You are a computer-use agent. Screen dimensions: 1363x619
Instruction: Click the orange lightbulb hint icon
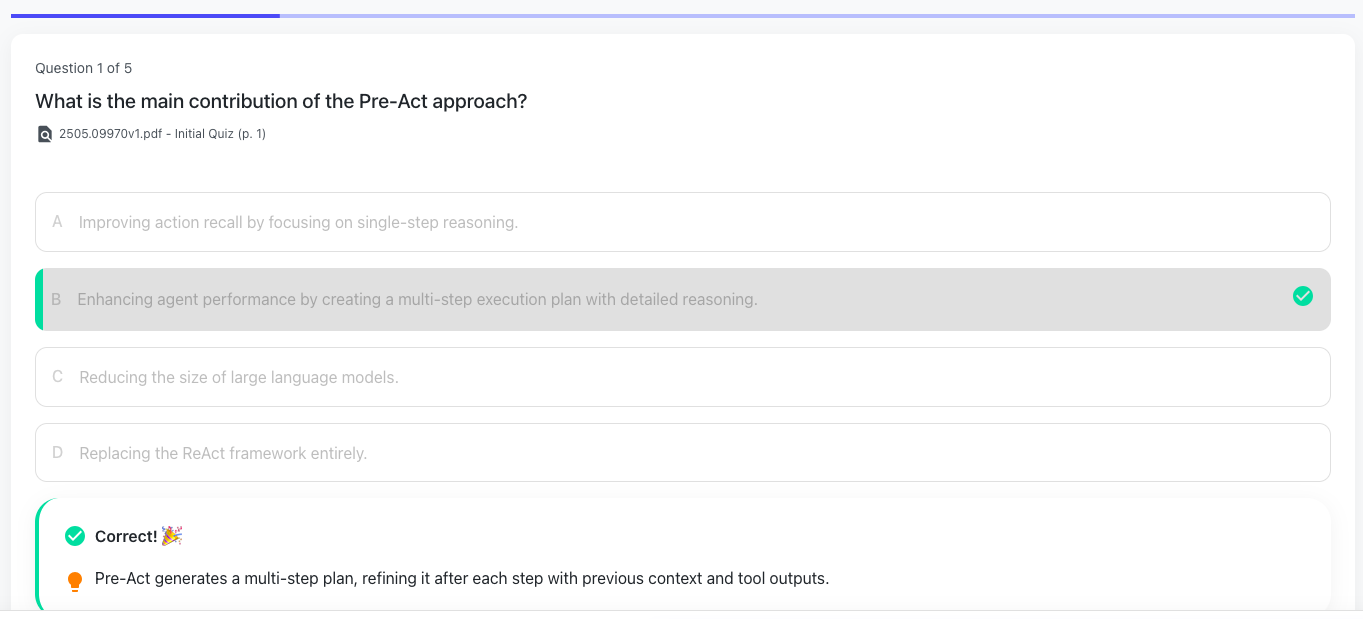point(75,581)
